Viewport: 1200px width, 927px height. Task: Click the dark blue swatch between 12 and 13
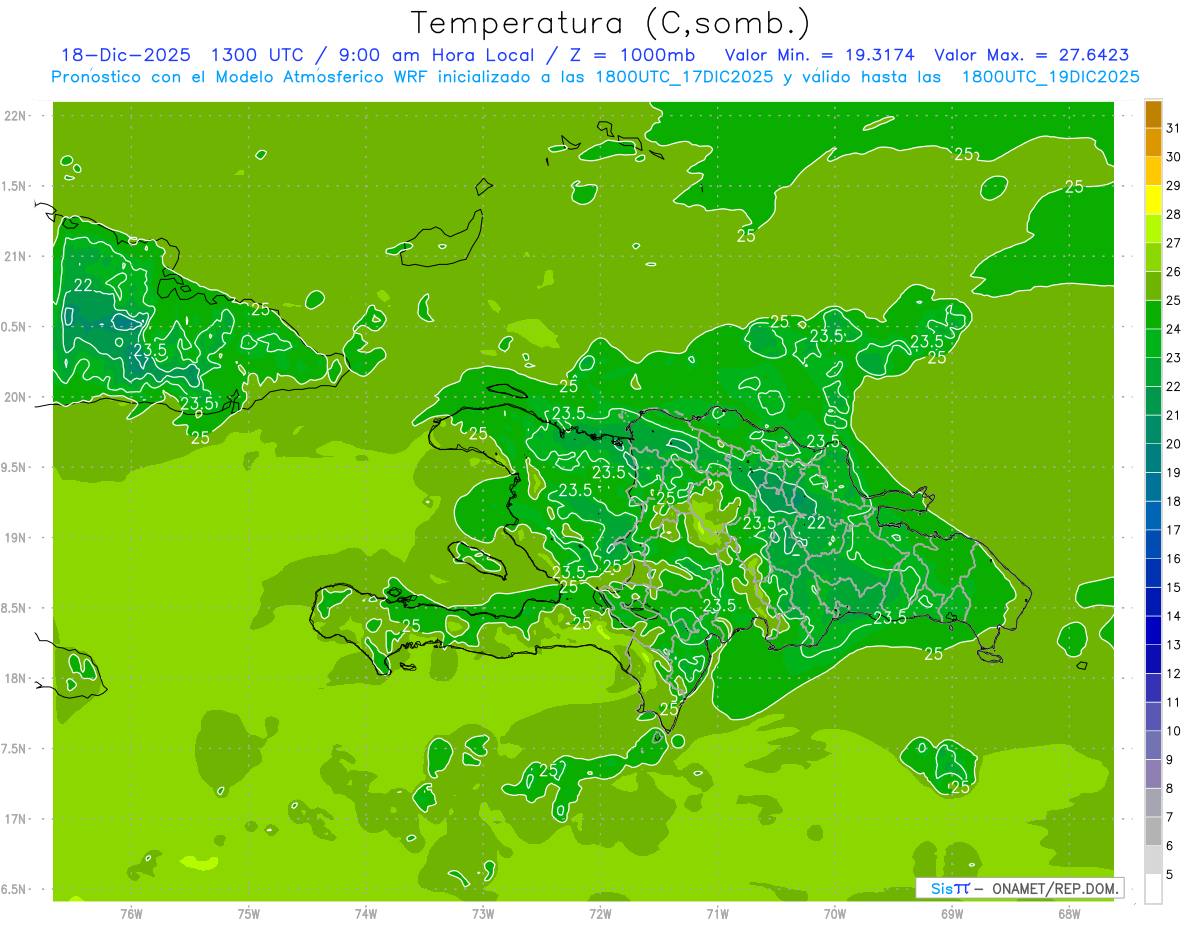[1153, 659]
